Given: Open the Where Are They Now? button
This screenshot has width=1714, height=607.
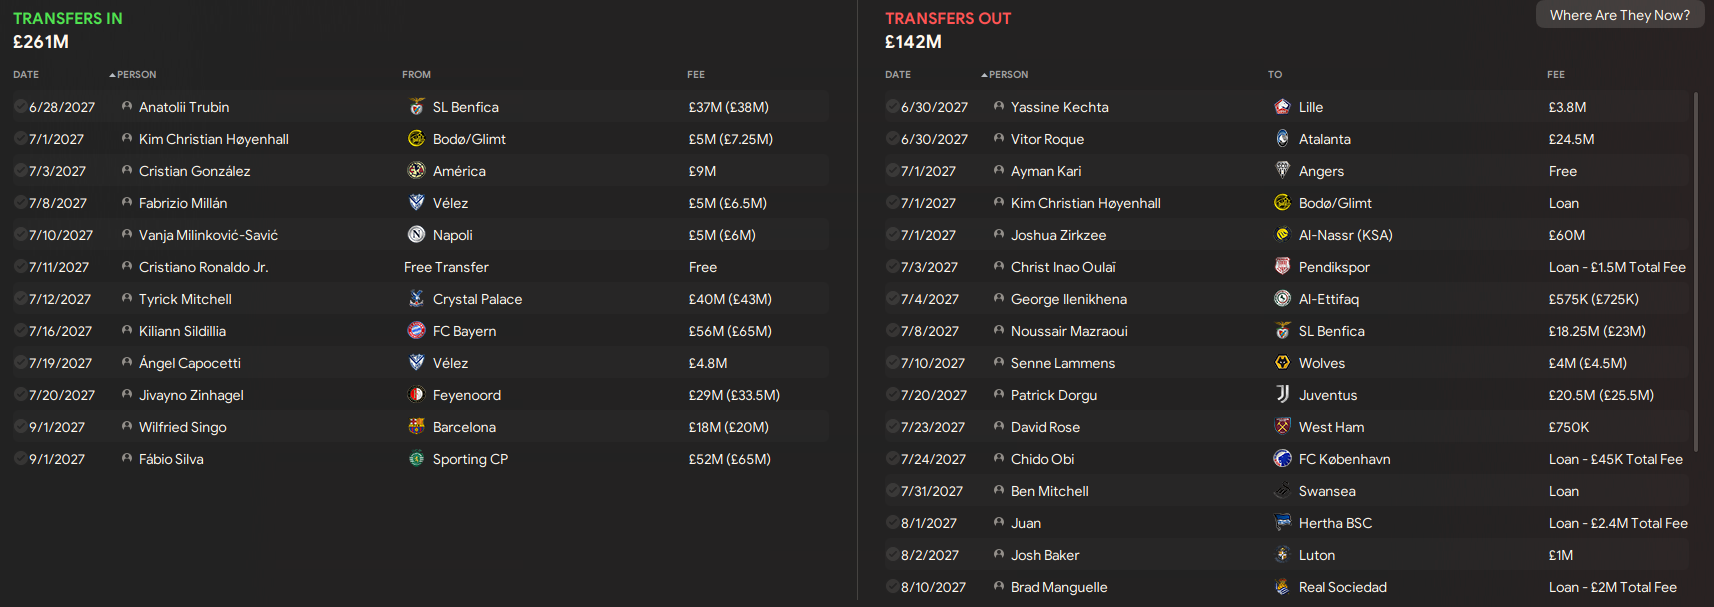Looking at the screenshot, I should [x=1619, y=15].
